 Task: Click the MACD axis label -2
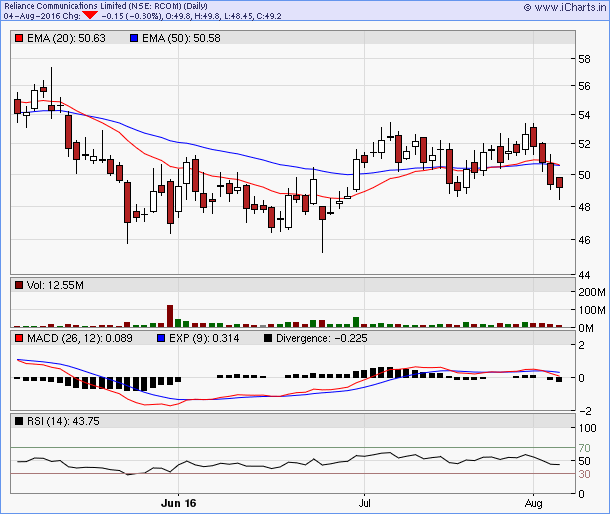coord(583,411)
